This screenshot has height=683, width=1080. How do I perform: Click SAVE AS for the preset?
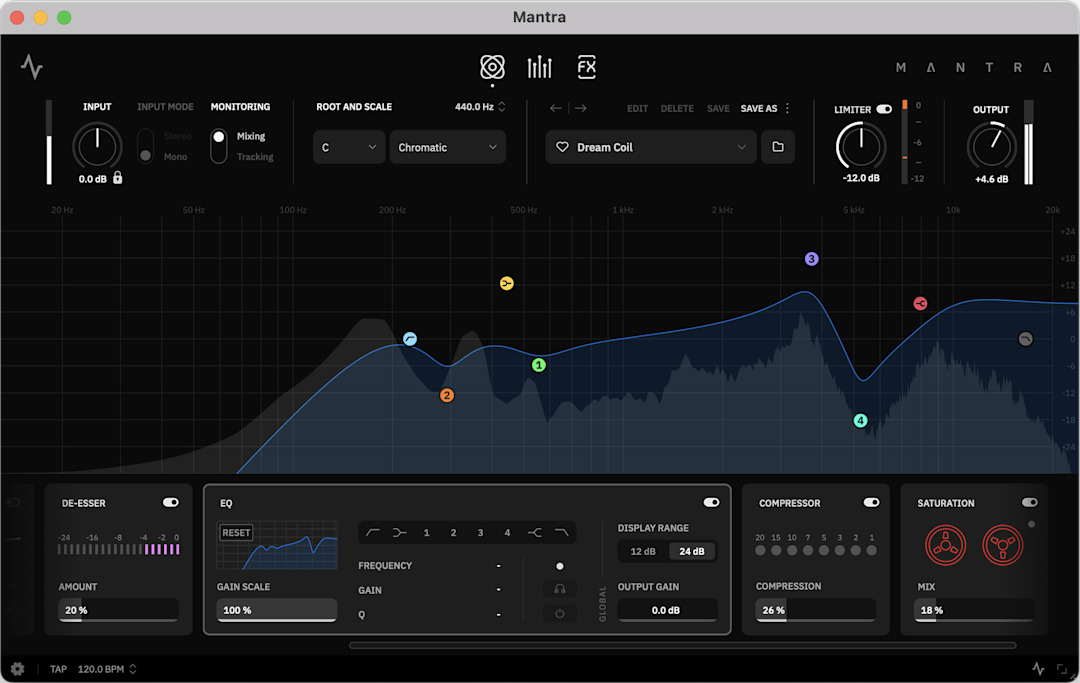coord(758,108)
